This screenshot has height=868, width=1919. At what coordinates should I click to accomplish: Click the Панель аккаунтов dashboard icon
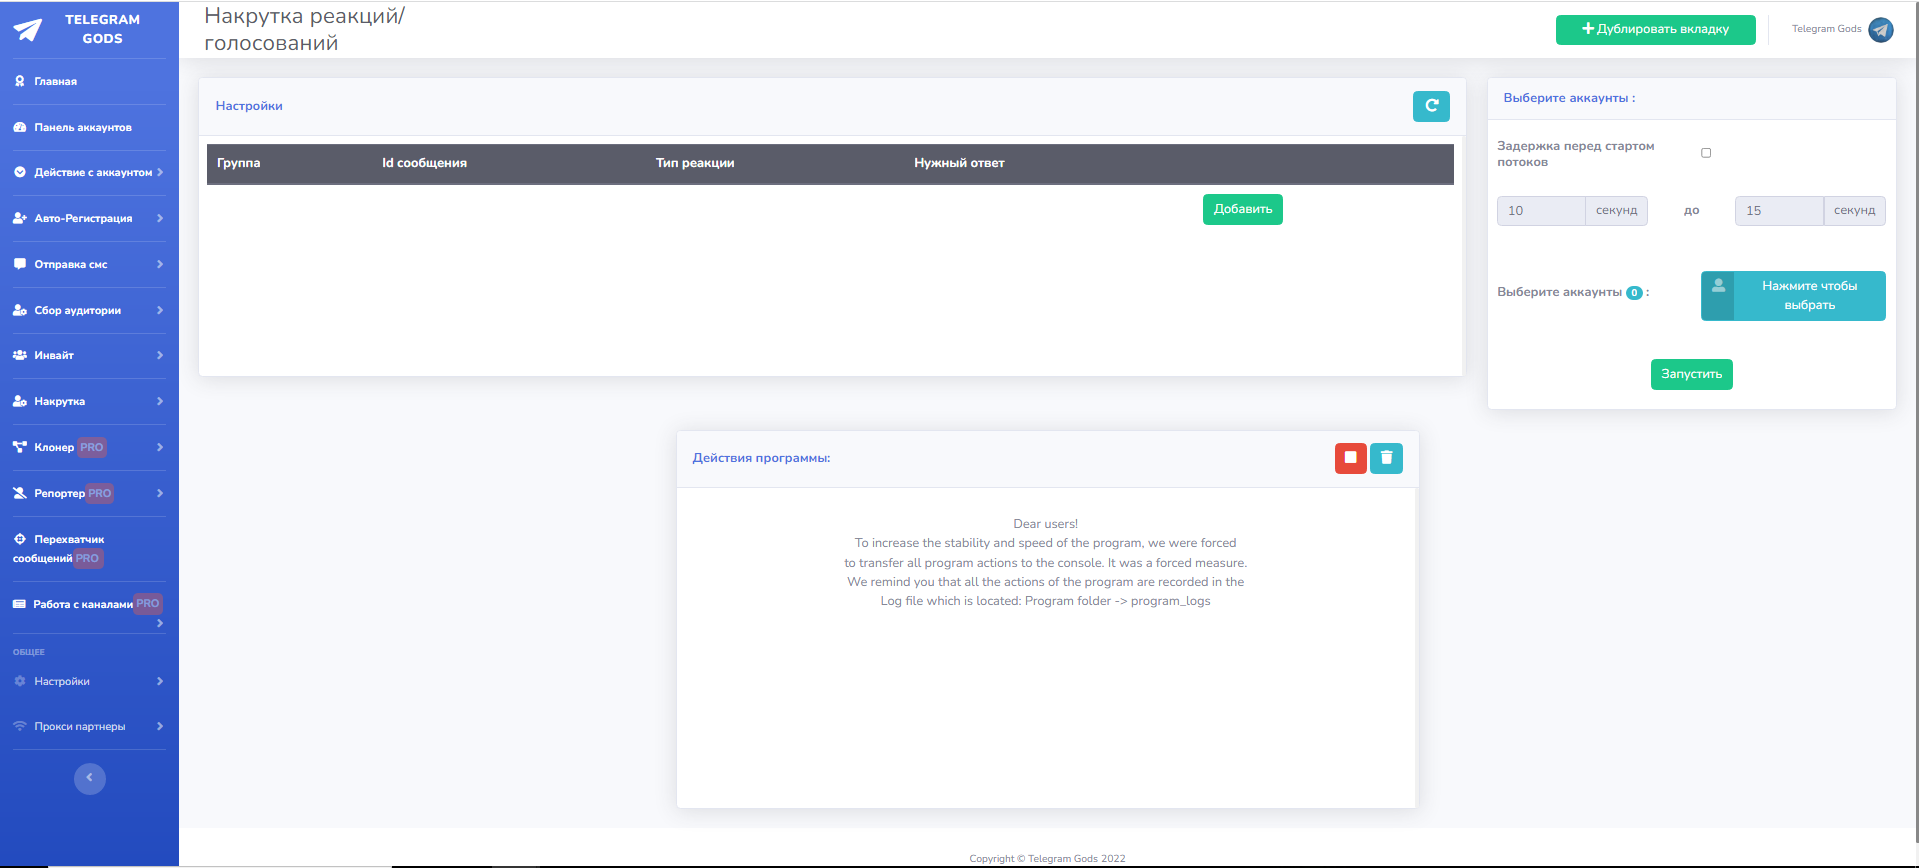pos(20,127)
